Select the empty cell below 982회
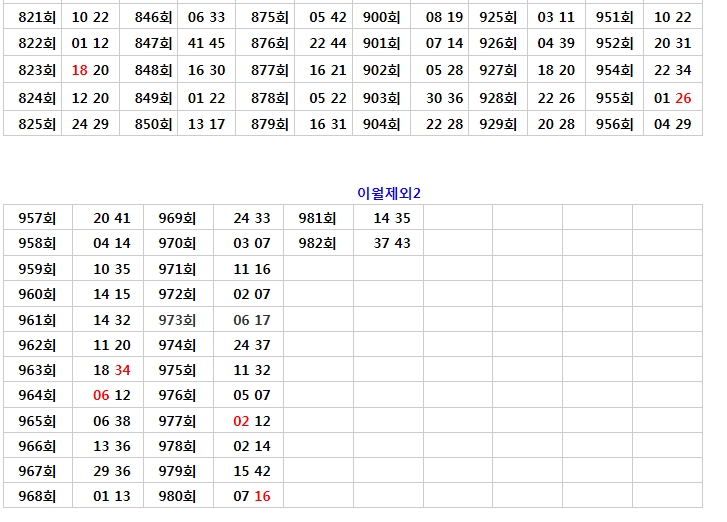 click(317, 269)
